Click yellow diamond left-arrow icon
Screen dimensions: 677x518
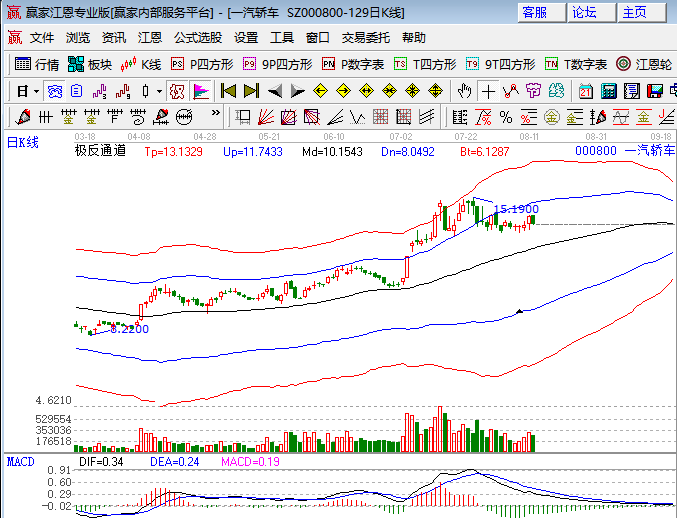coord(320,92)
